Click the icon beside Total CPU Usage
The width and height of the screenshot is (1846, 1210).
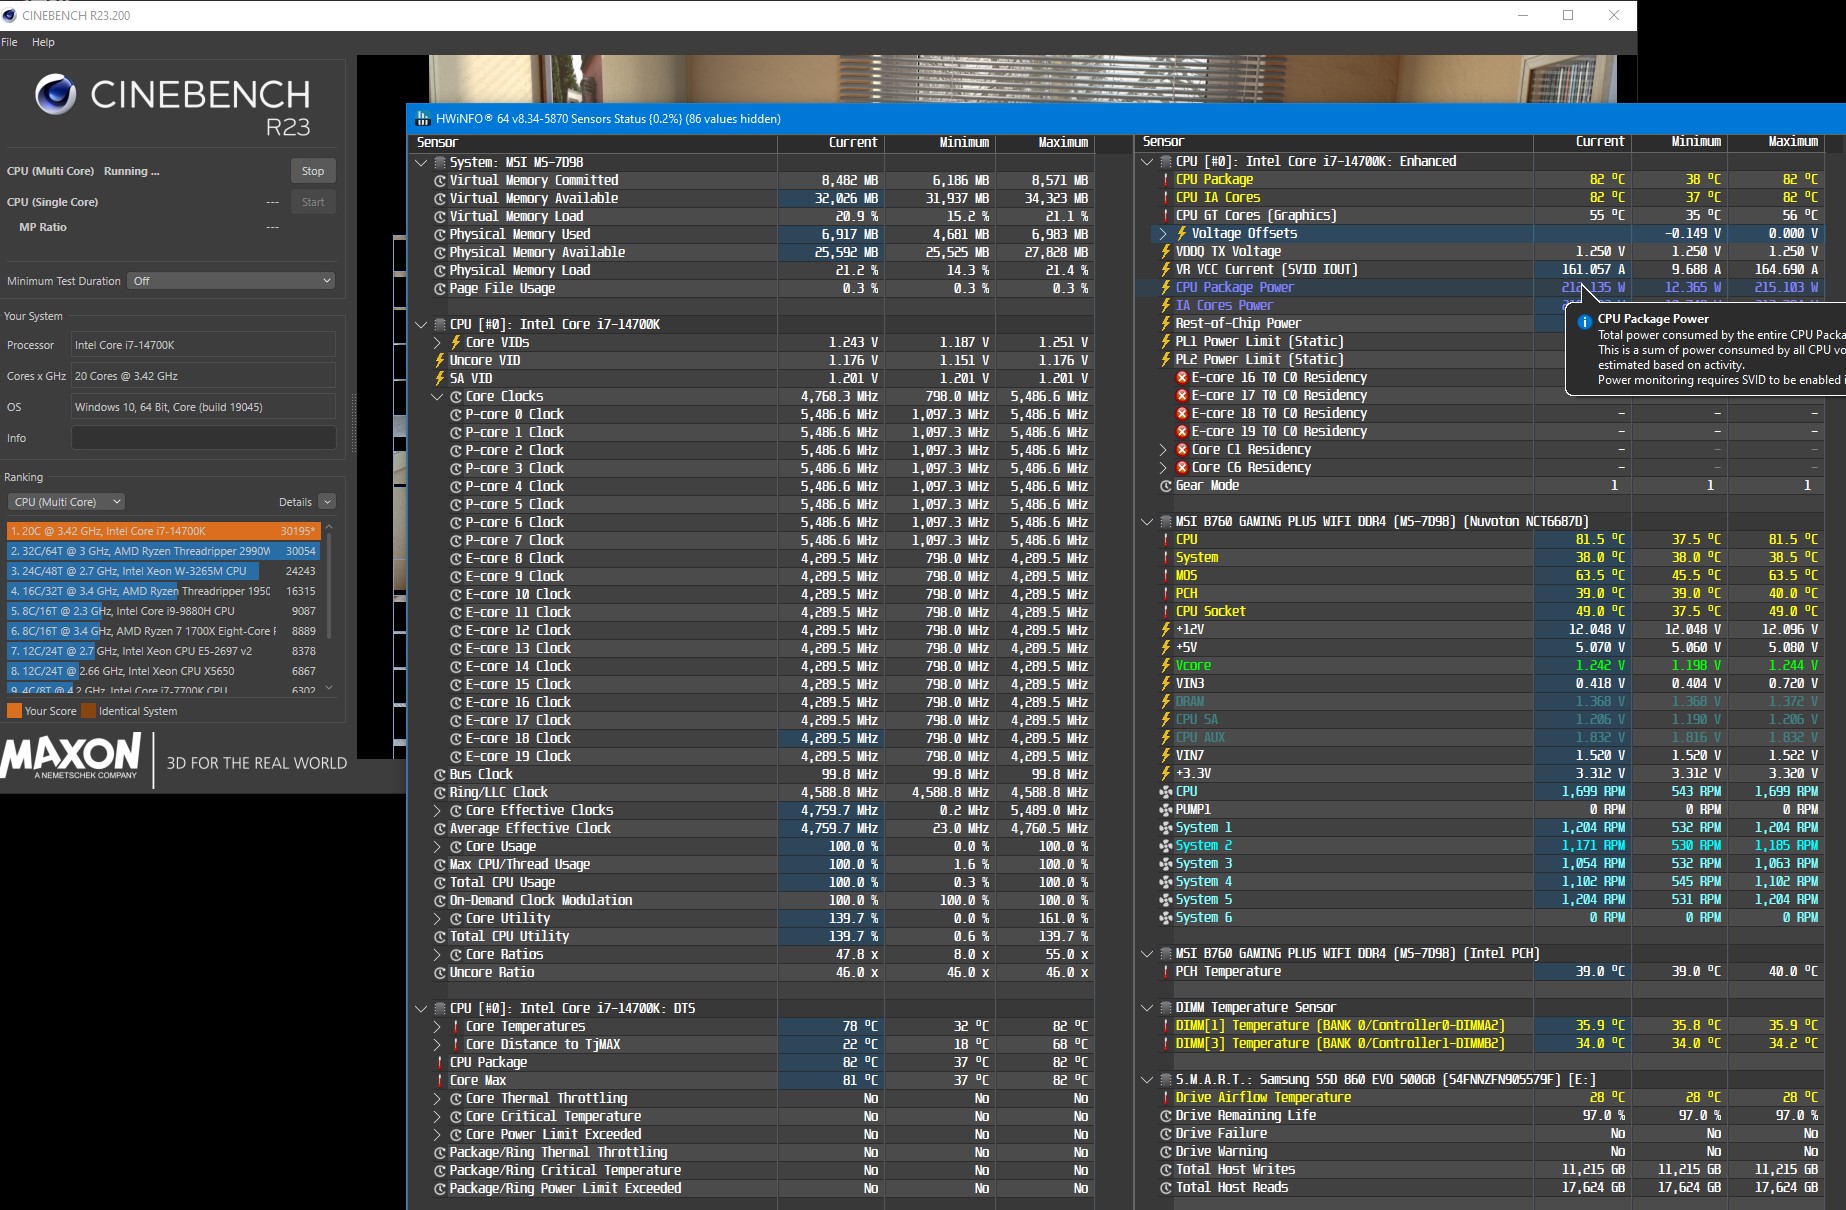[x=440, y=883]
